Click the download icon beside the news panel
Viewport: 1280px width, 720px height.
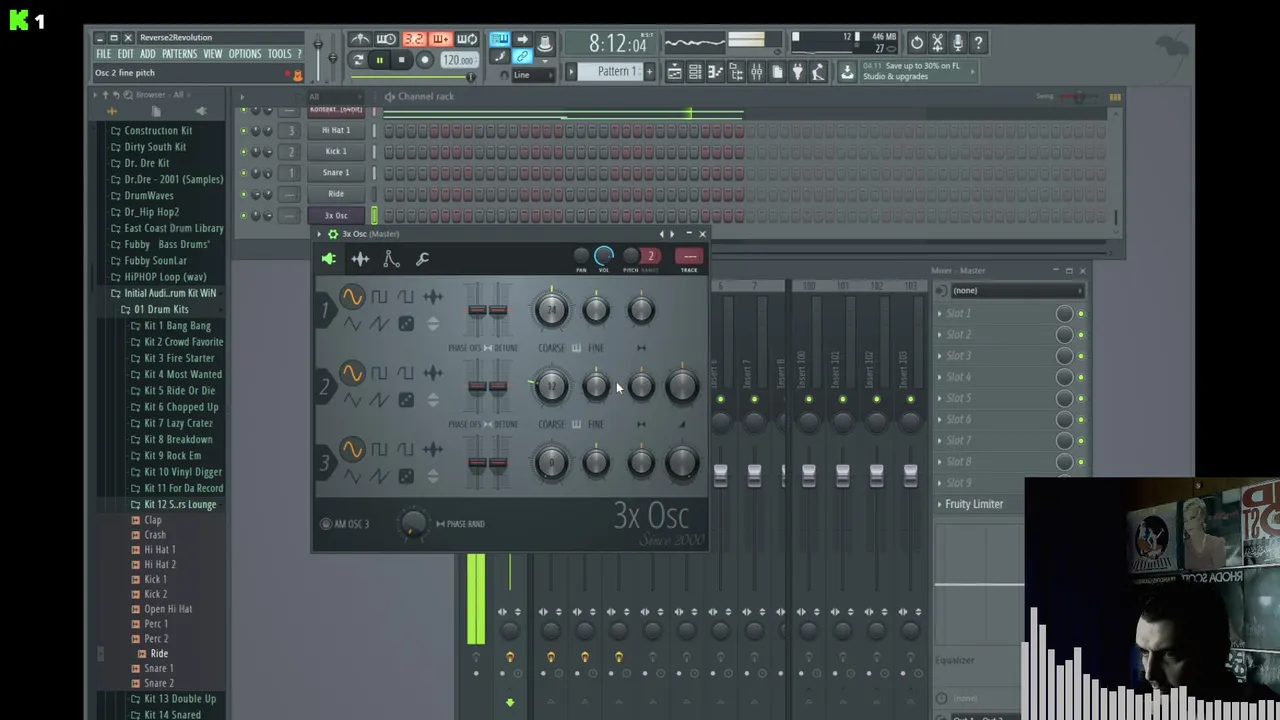847,72
